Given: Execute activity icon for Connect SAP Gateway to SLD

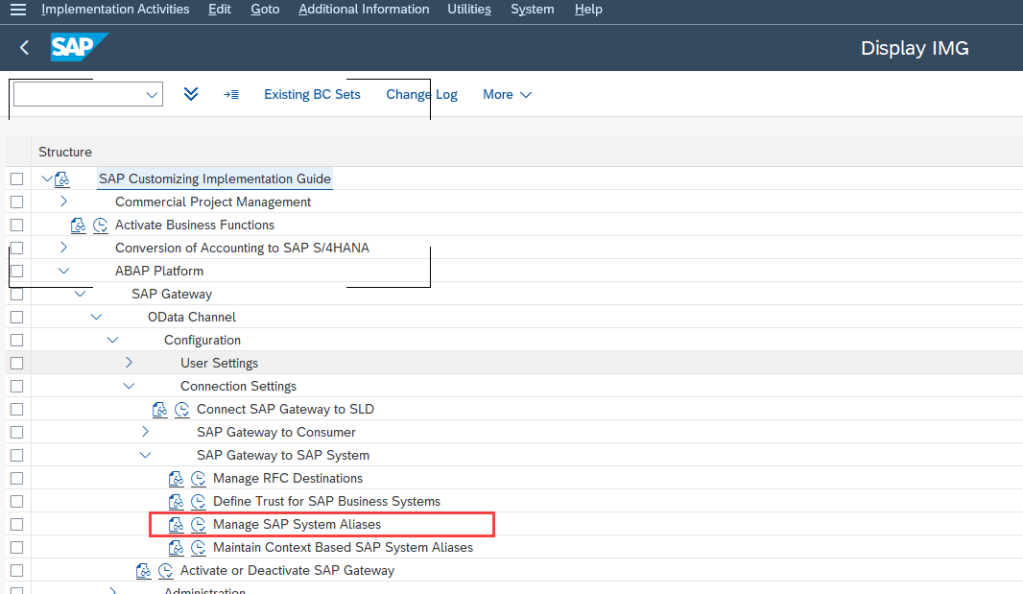Looking at the screenshot, I should [182, 409].
